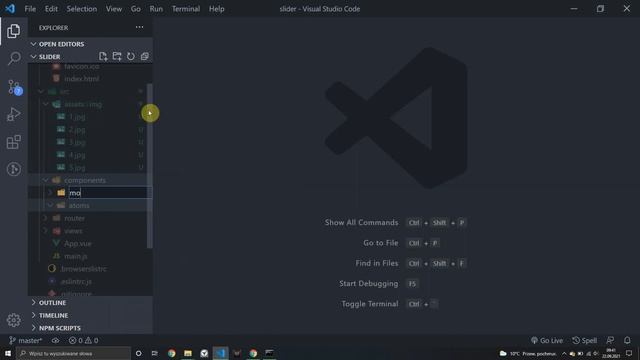
Task: Open Windows Action Center notifications
Action: 629,353
